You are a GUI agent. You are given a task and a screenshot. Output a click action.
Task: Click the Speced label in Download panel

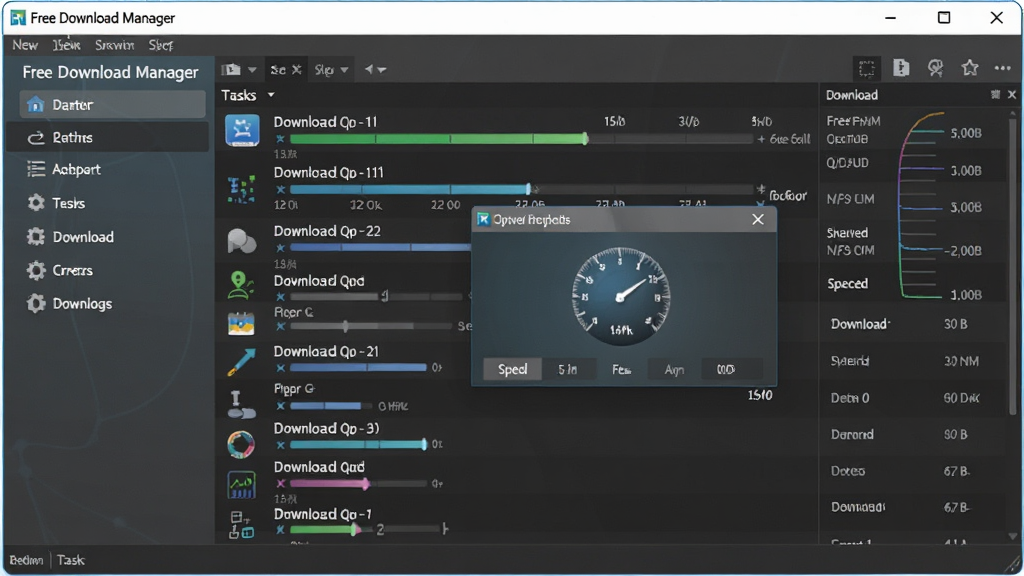848,283
